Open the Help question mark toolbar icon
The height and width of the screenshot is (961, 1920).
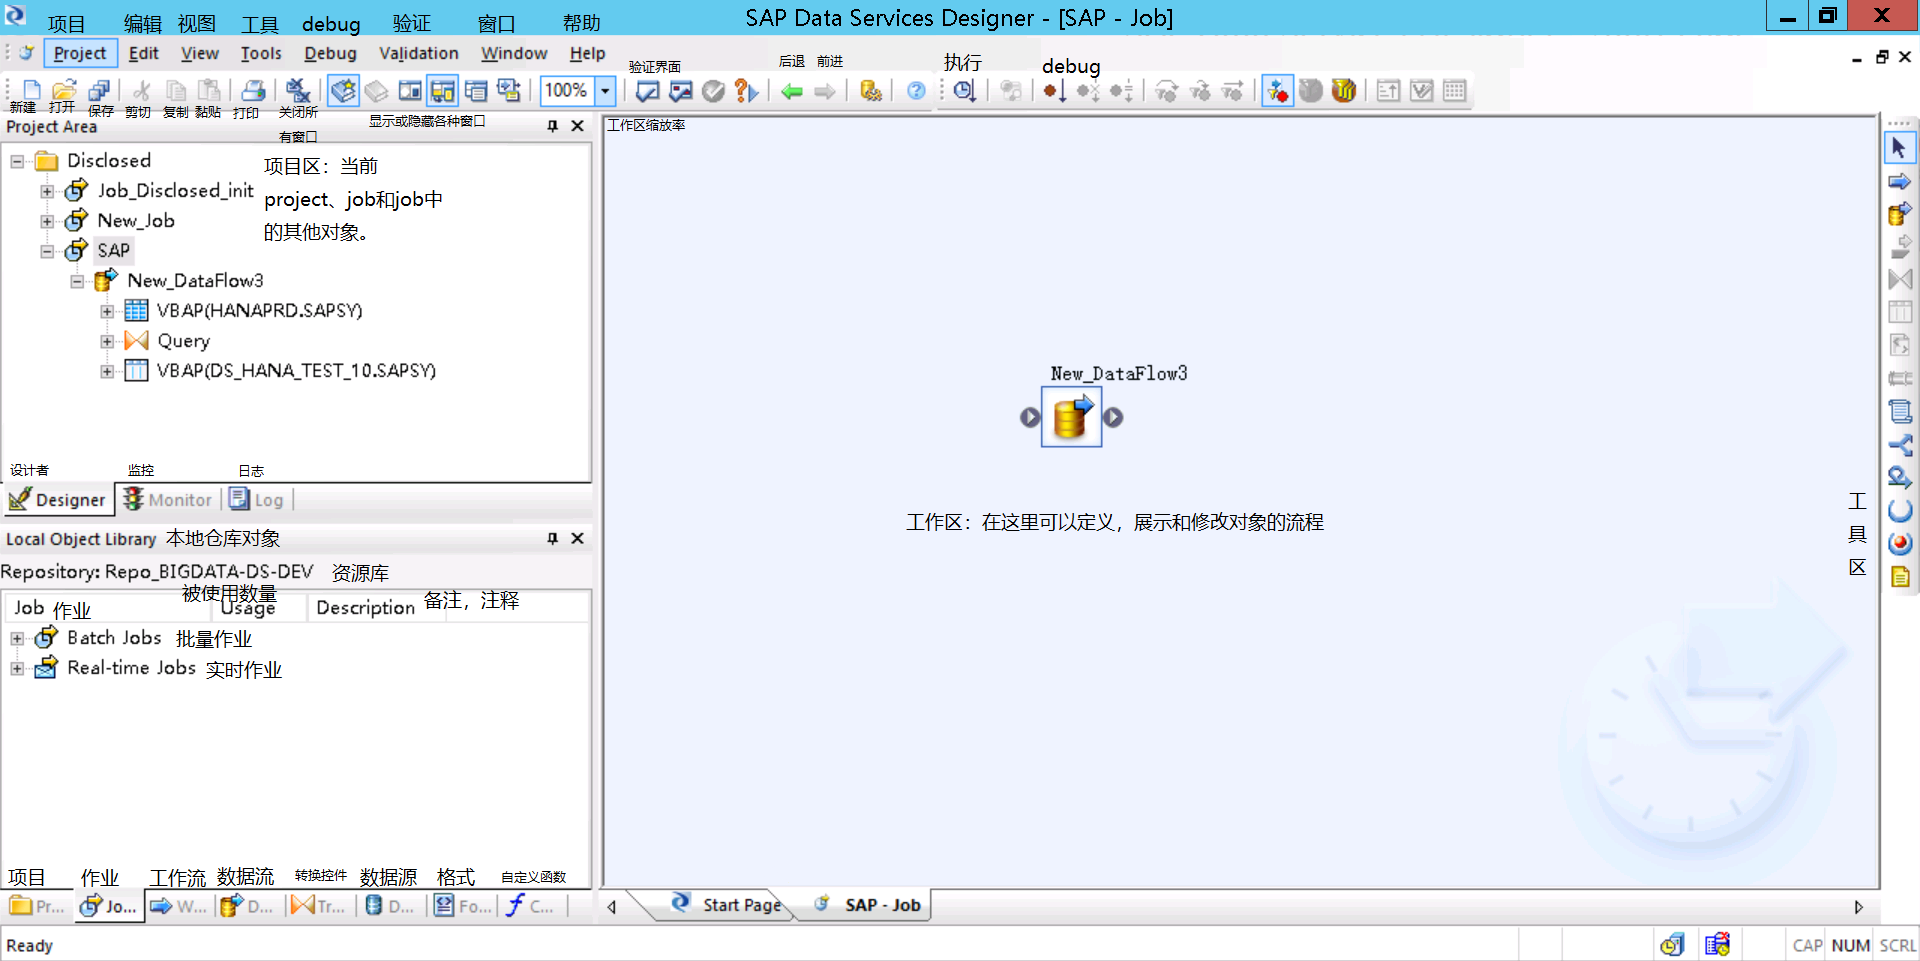coord(915,92)
